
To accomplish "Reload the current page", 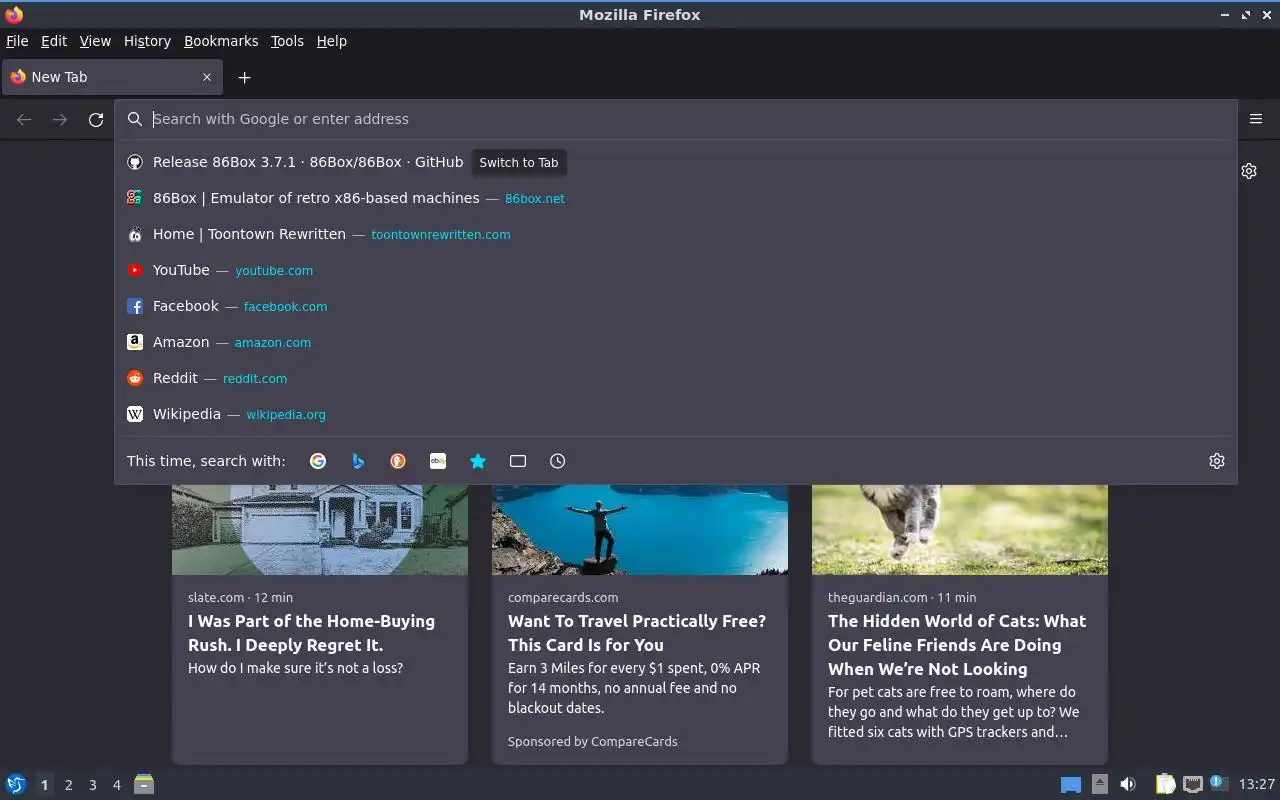I will click(96, 120).
